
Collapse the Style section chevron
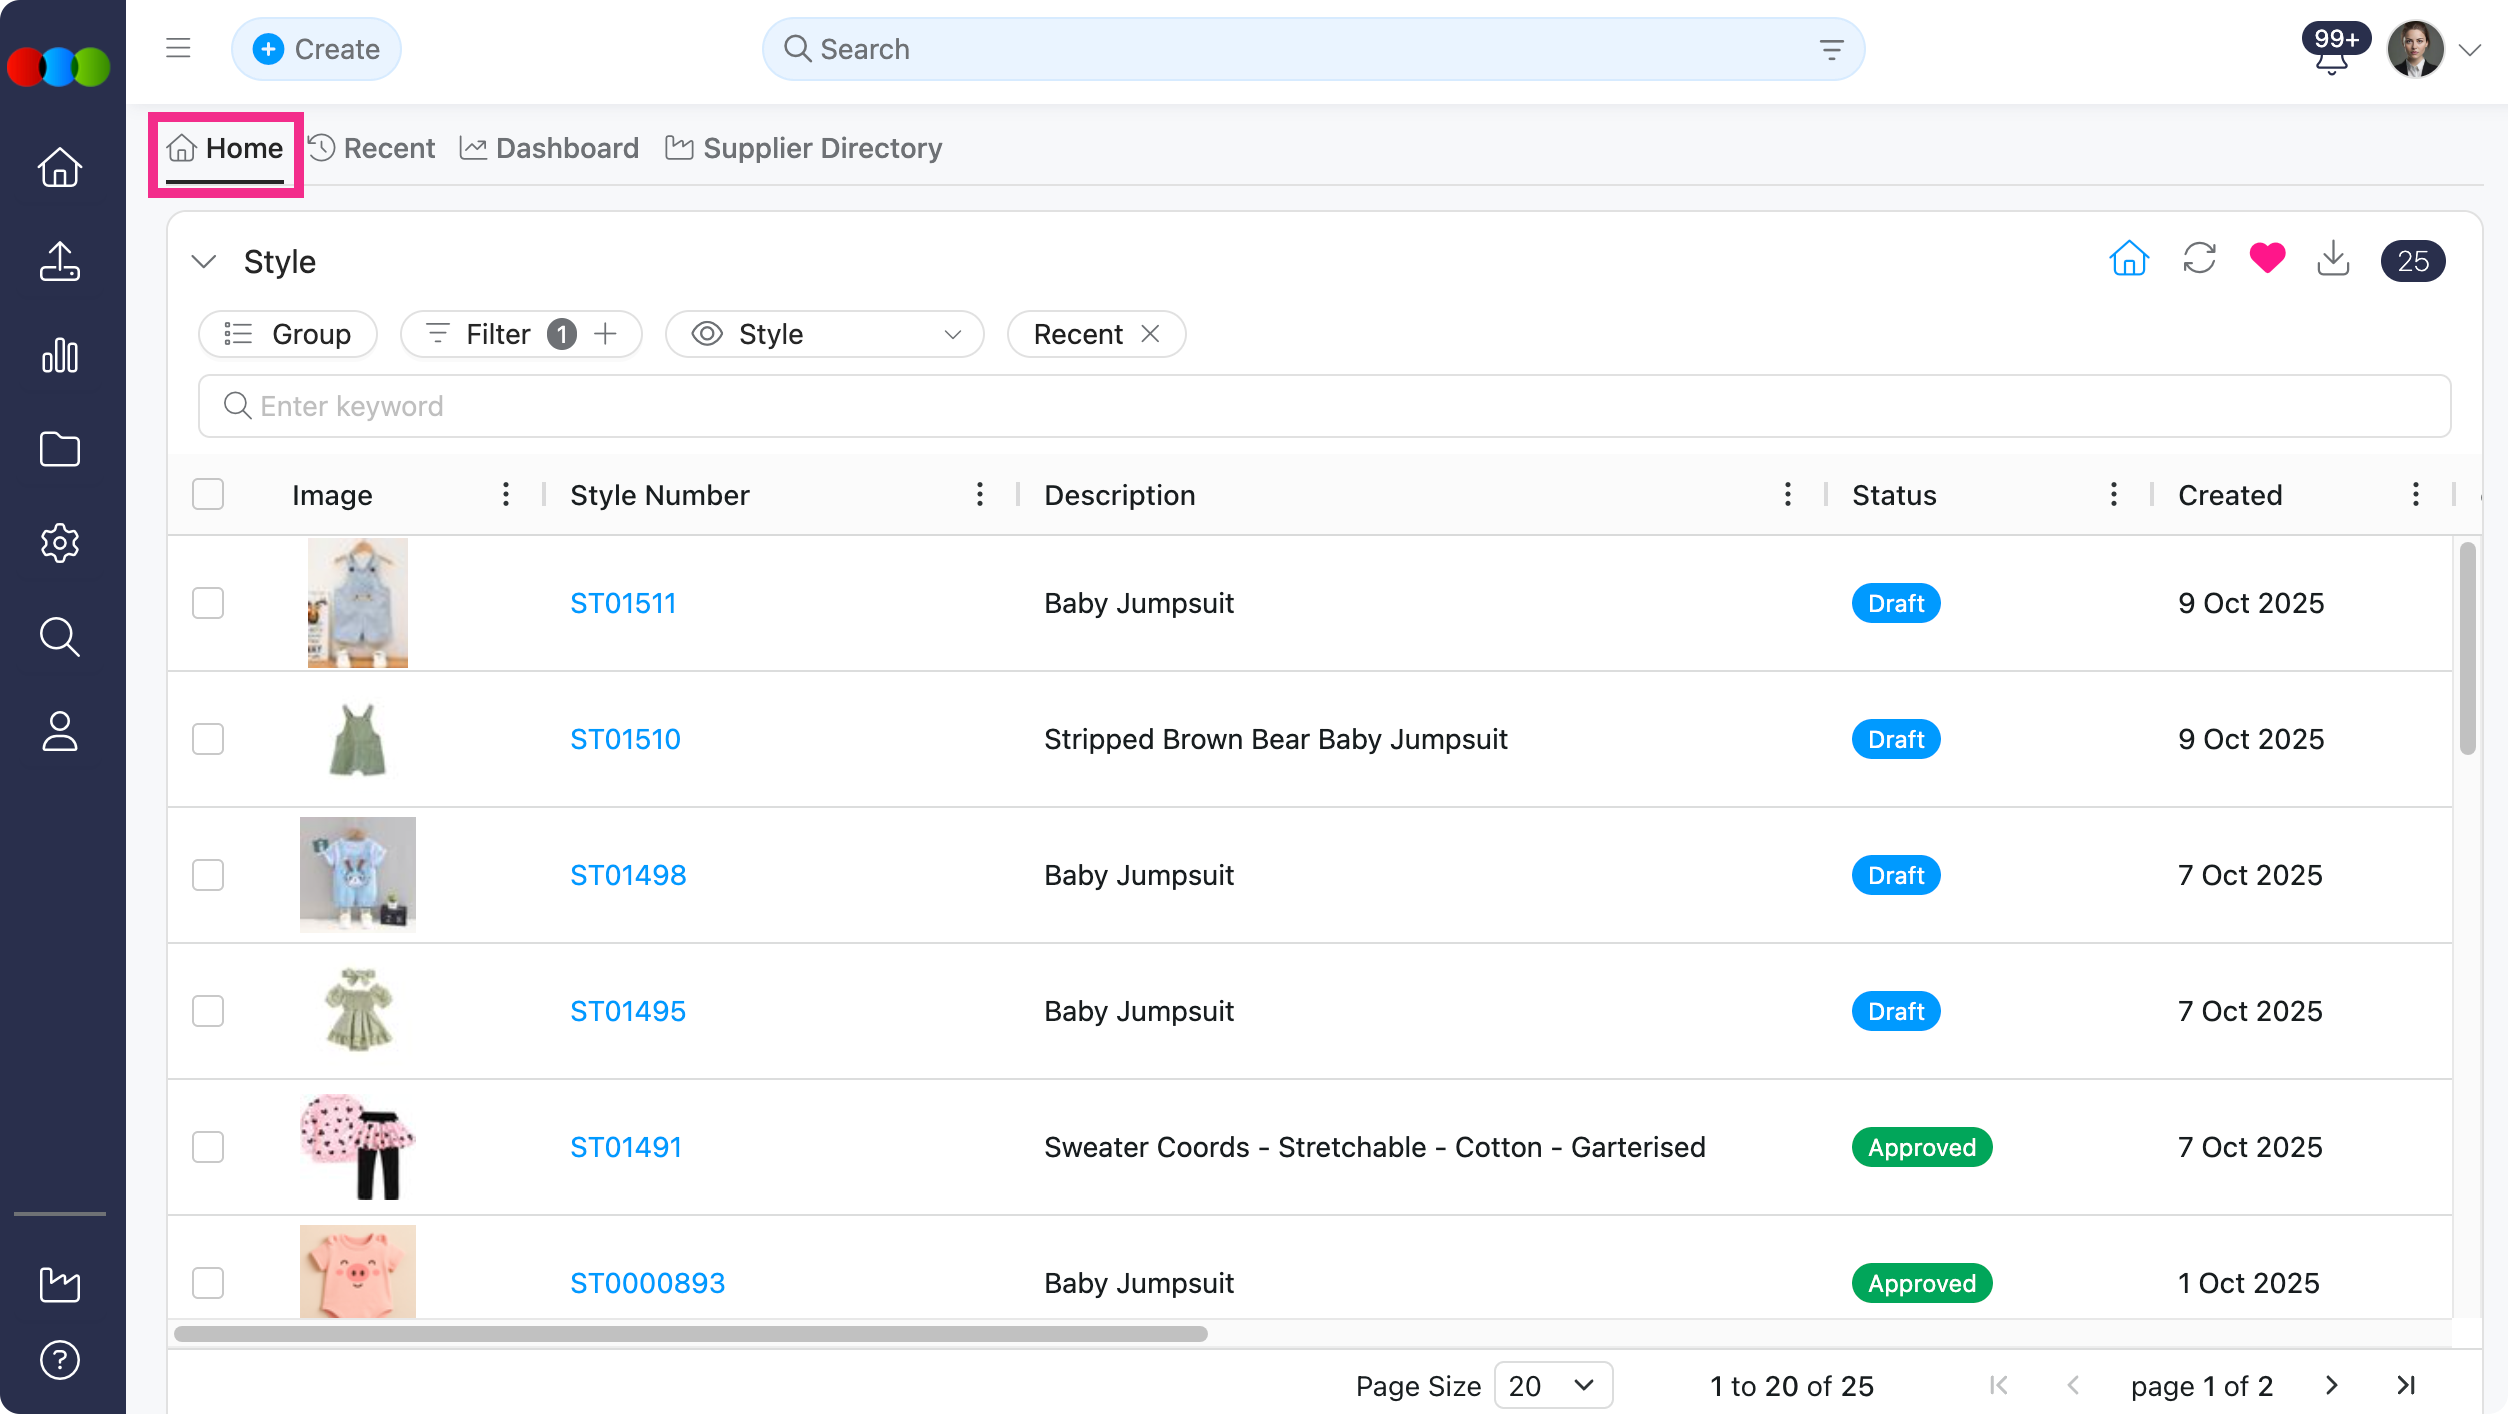tap(204, 261)
